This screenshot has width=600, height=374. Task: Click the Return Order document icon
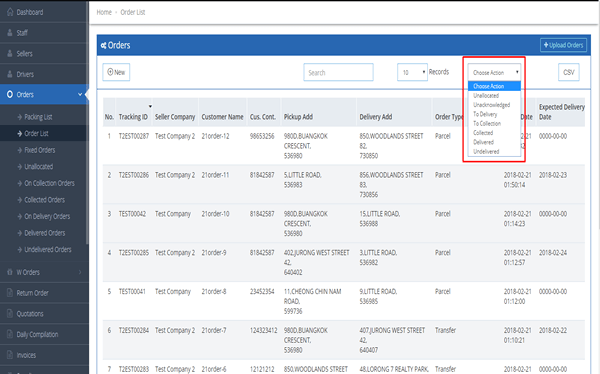[x=10, y=293]
